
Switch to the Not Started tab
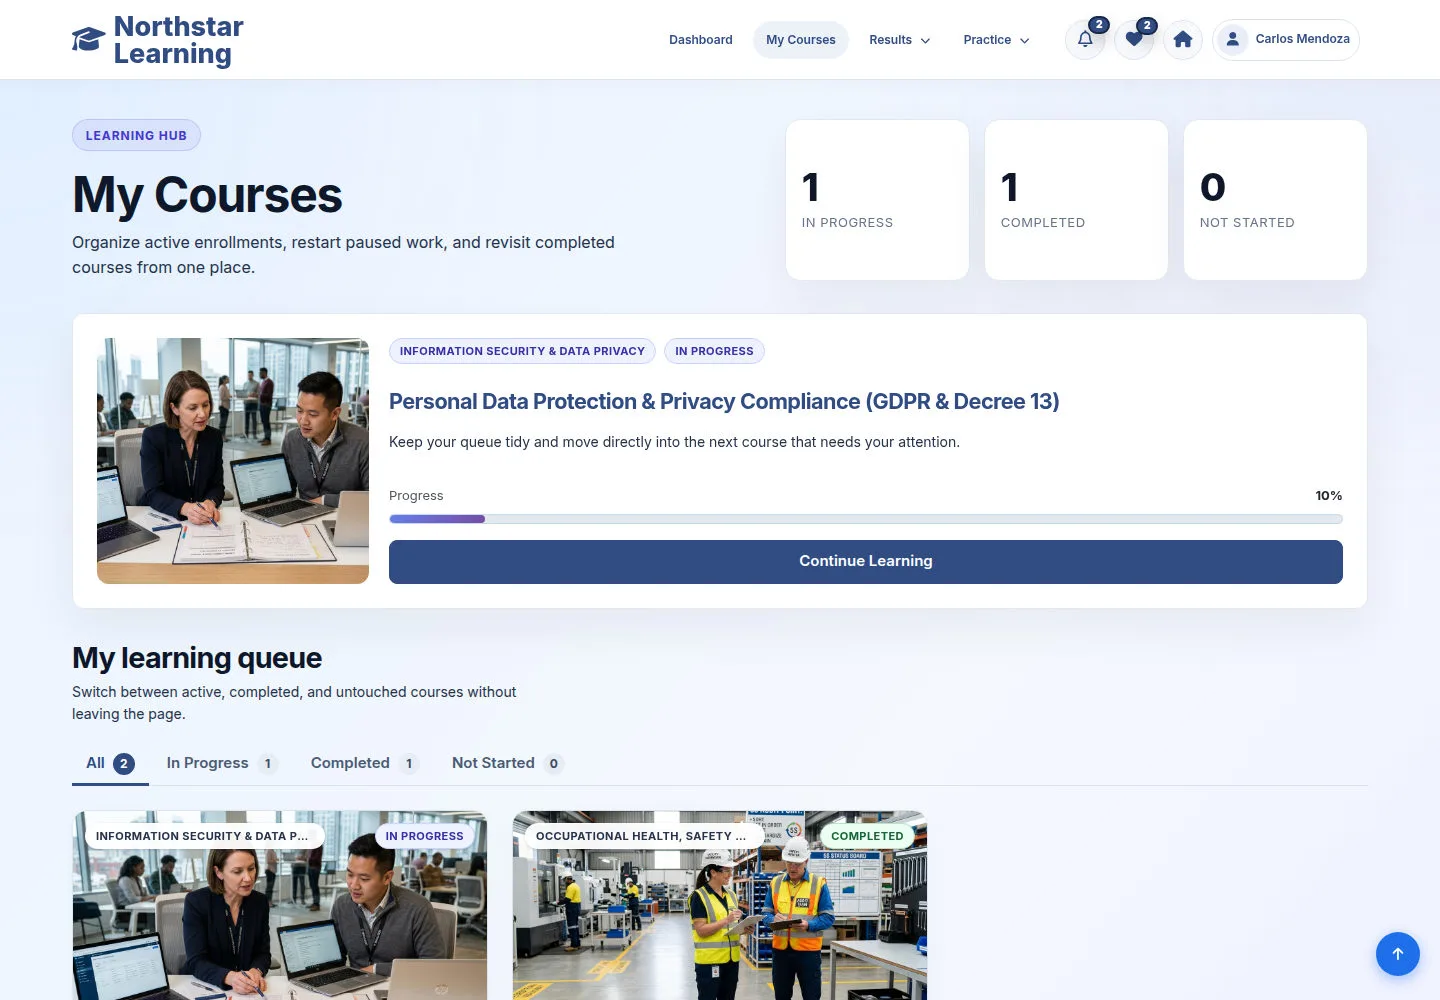[x=508, y=764]
